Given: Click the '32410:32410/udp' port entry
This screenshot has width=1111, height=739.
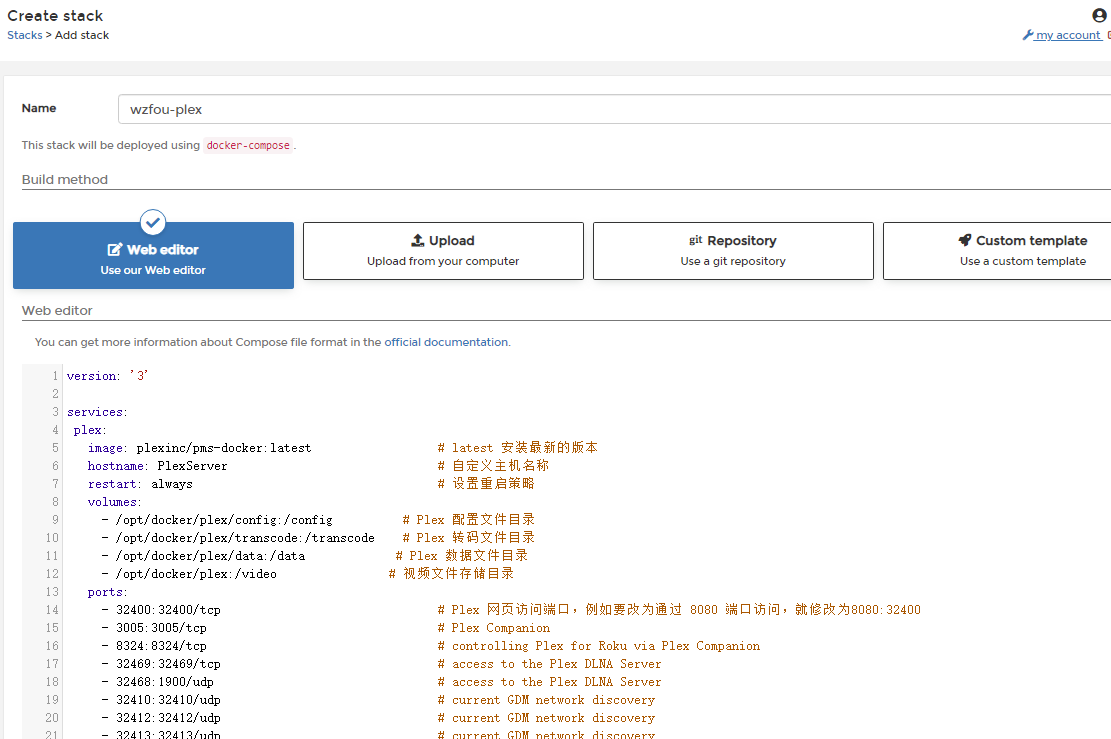Looking at the screenshot, I should click(168, 700).
